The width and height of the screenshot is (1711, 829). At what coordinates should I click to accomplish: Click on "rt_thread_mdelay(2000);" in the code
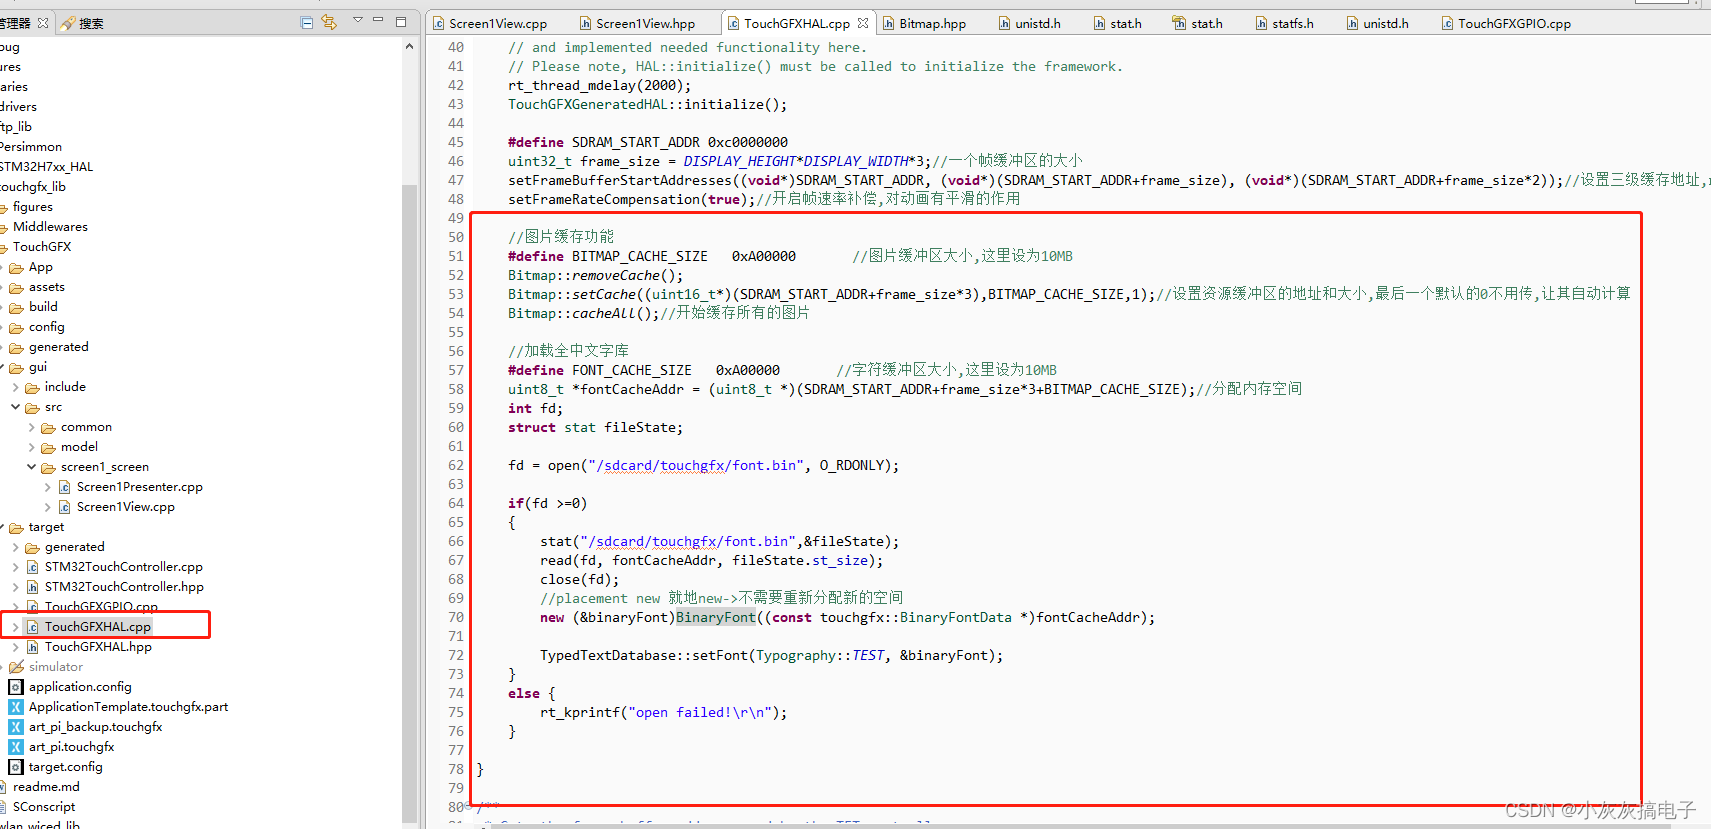click(599, 85)
